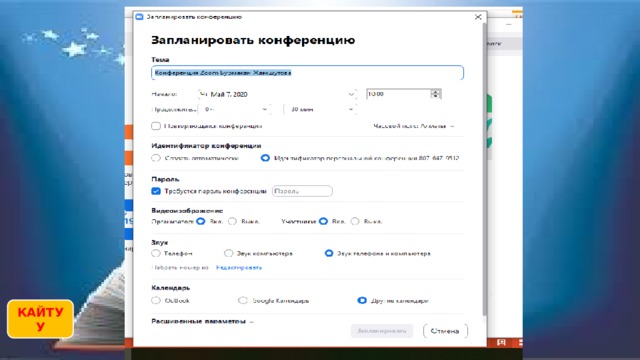Open the time zone (Часовой пояс) dropdown

[413, 126]
